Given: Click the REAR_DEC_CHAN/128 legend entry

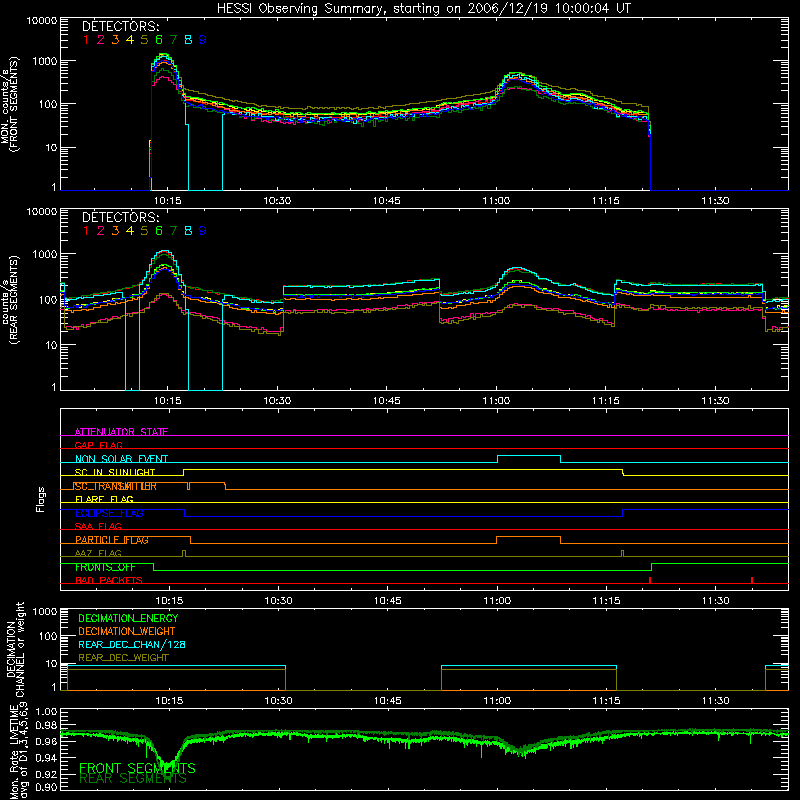Looking at the screenshot, I should pyautogui.click(x=132, y=645).
